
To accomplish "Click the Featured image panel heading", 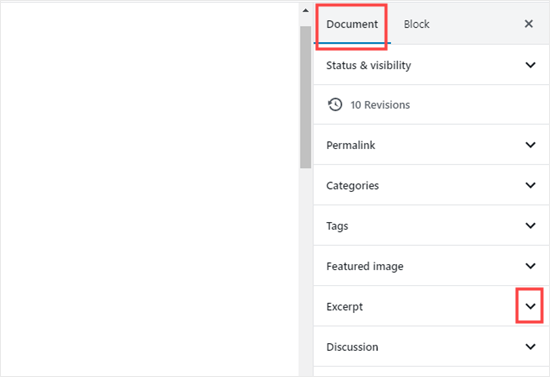I will 365,266.
